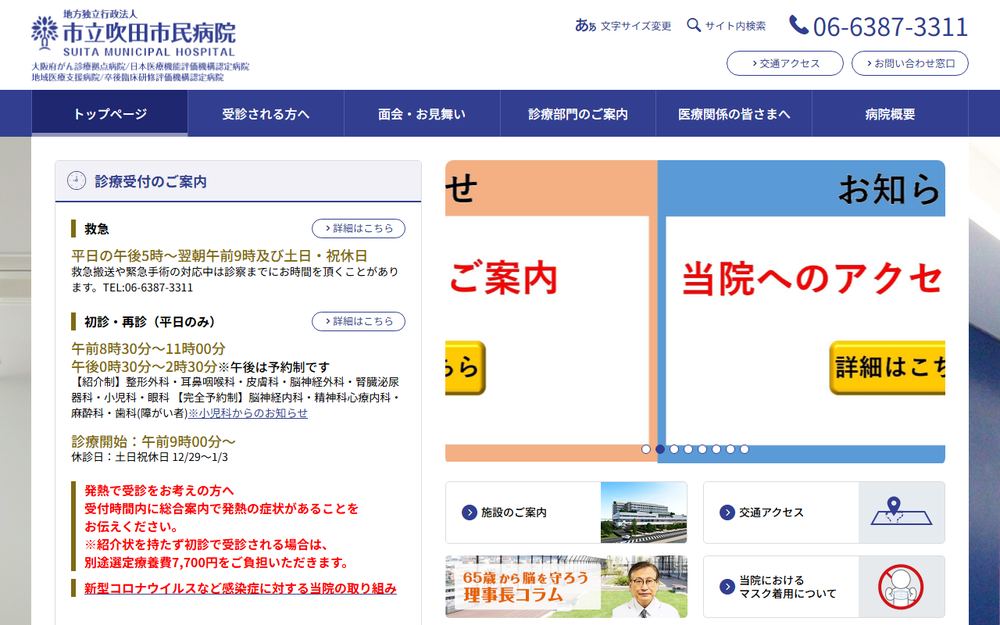Select the eighth carousel dot
The height and width of the screenshot is (625, 1000).
(x=744, y=449)
